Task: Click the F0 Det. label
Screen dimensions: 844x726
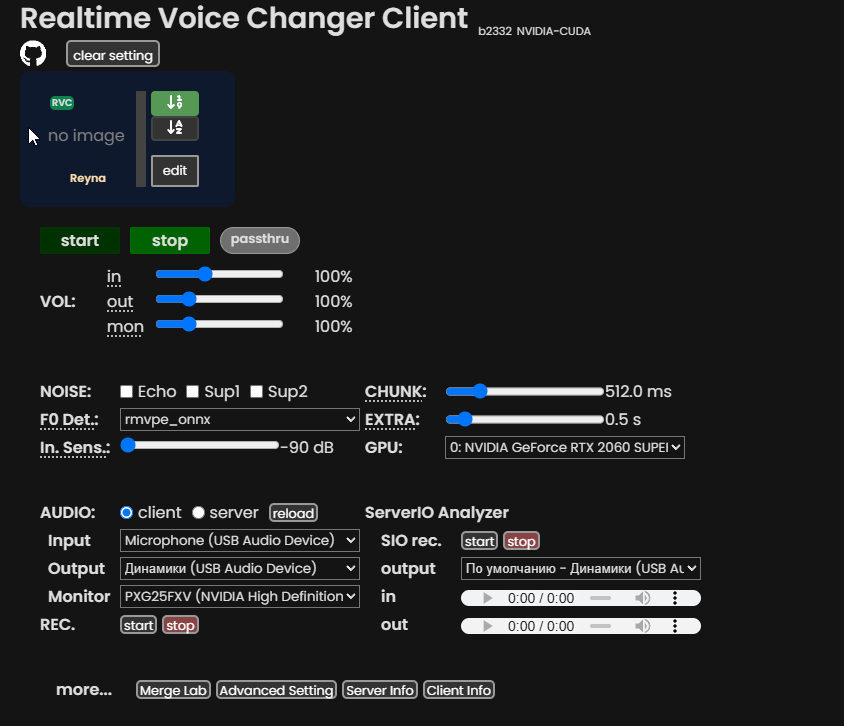Action: pos(69,420)
